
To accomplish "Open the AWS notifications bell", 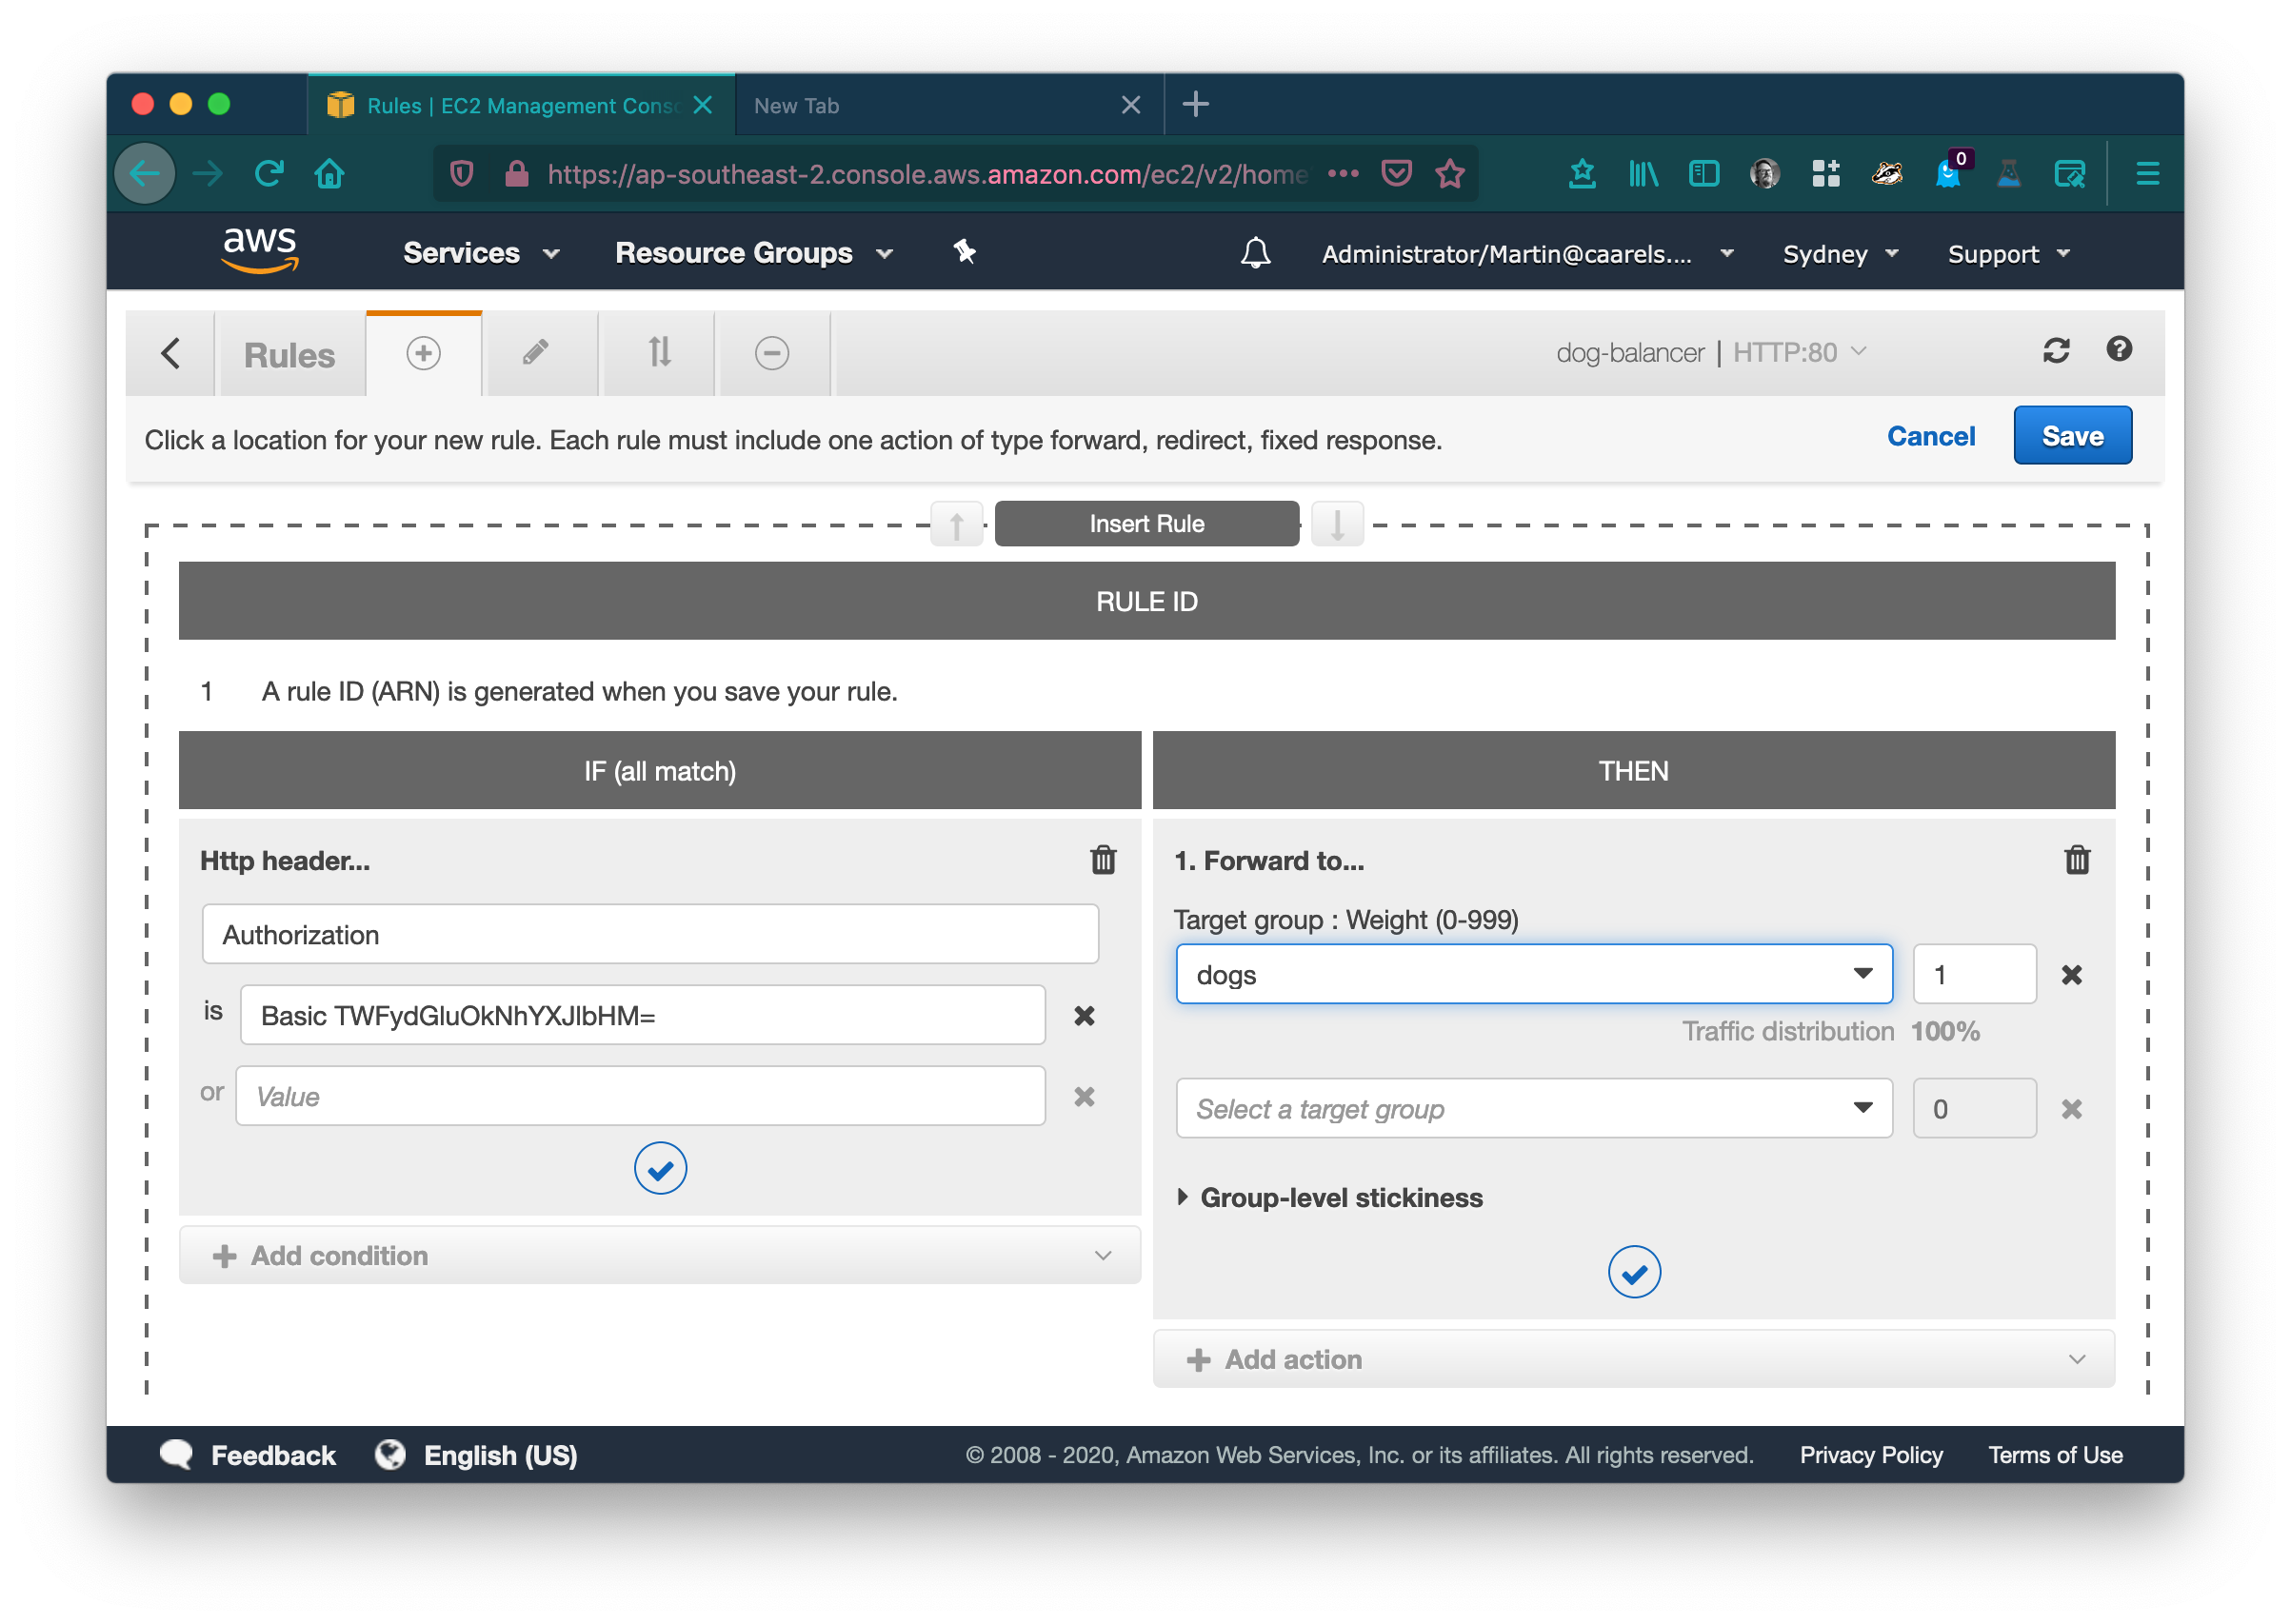I will pos(1255,253).
